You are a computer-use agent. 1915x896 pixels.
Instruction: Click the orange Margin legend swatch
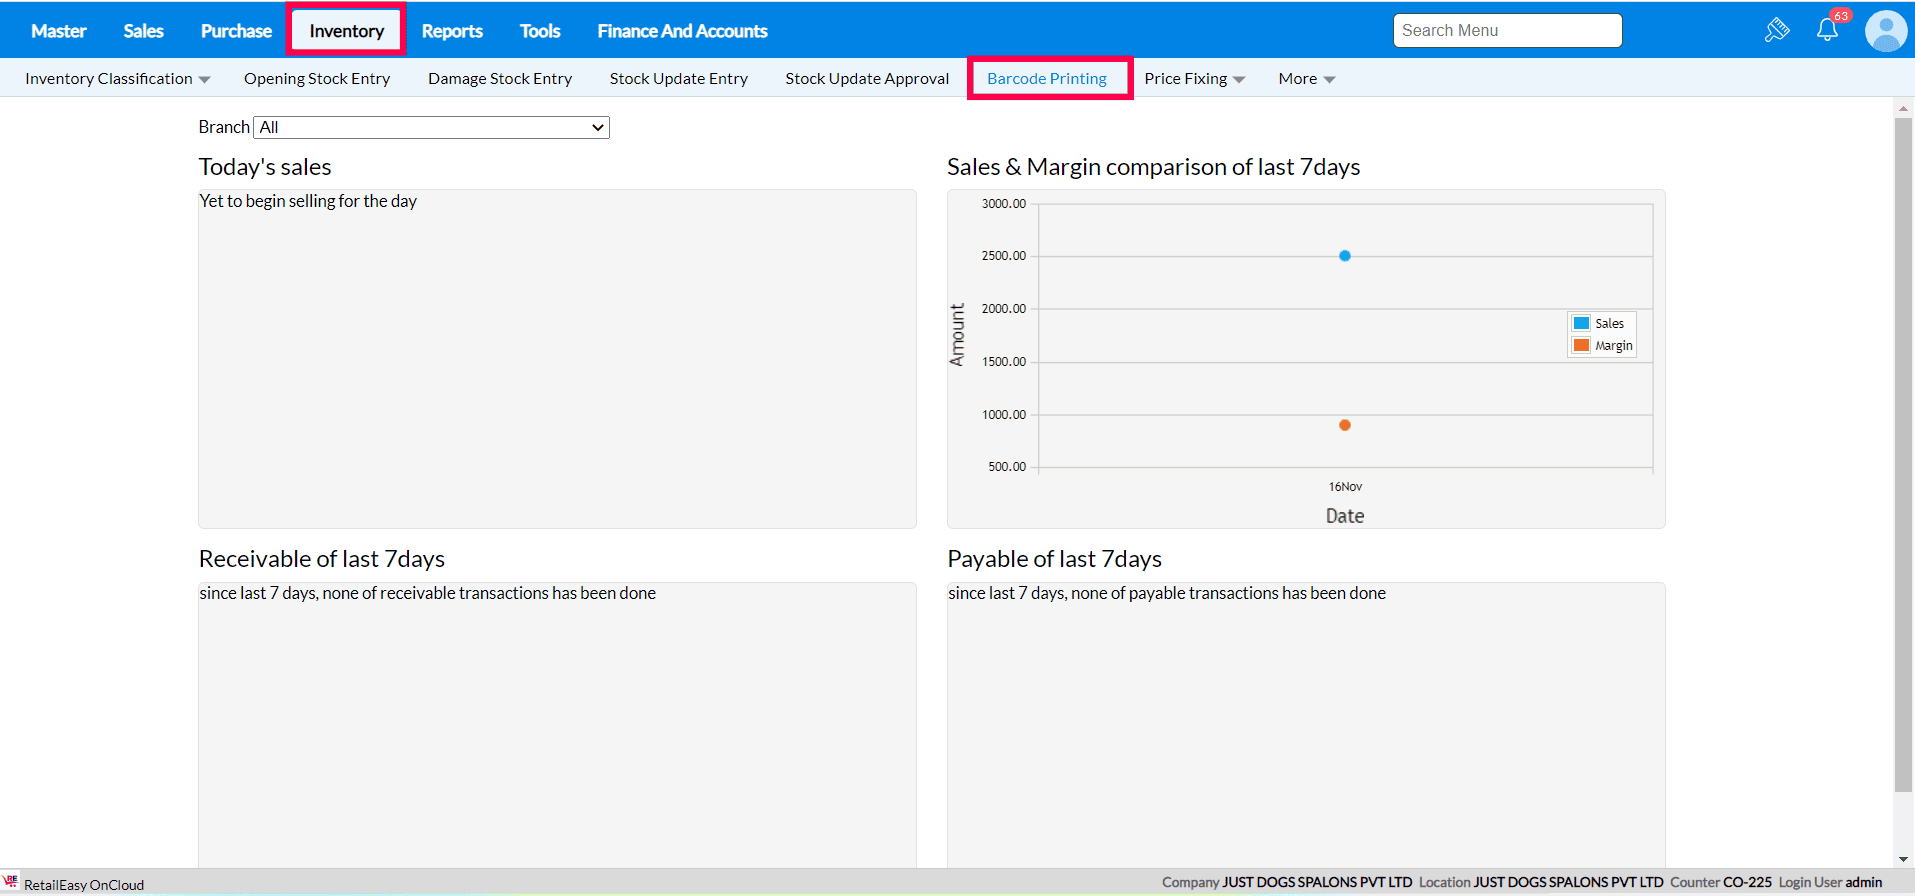pos(1581,345)
